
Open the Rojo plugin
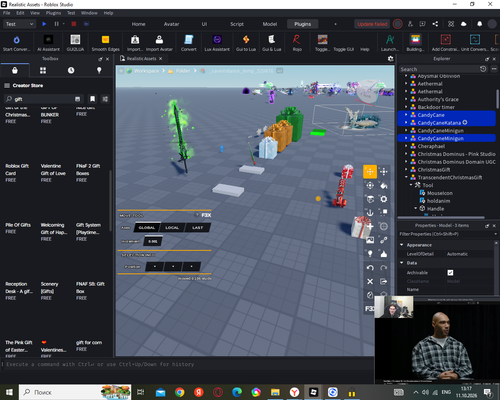pos(297,43)
